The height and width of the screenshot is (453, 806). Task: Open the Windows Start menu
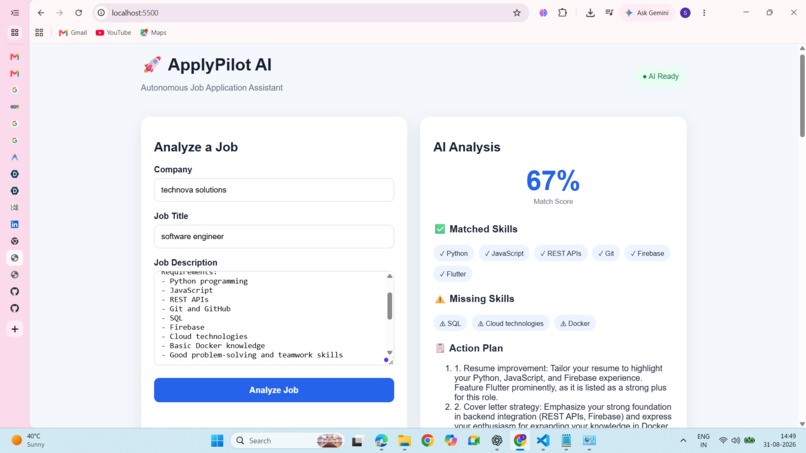click(x=217, y=441)
